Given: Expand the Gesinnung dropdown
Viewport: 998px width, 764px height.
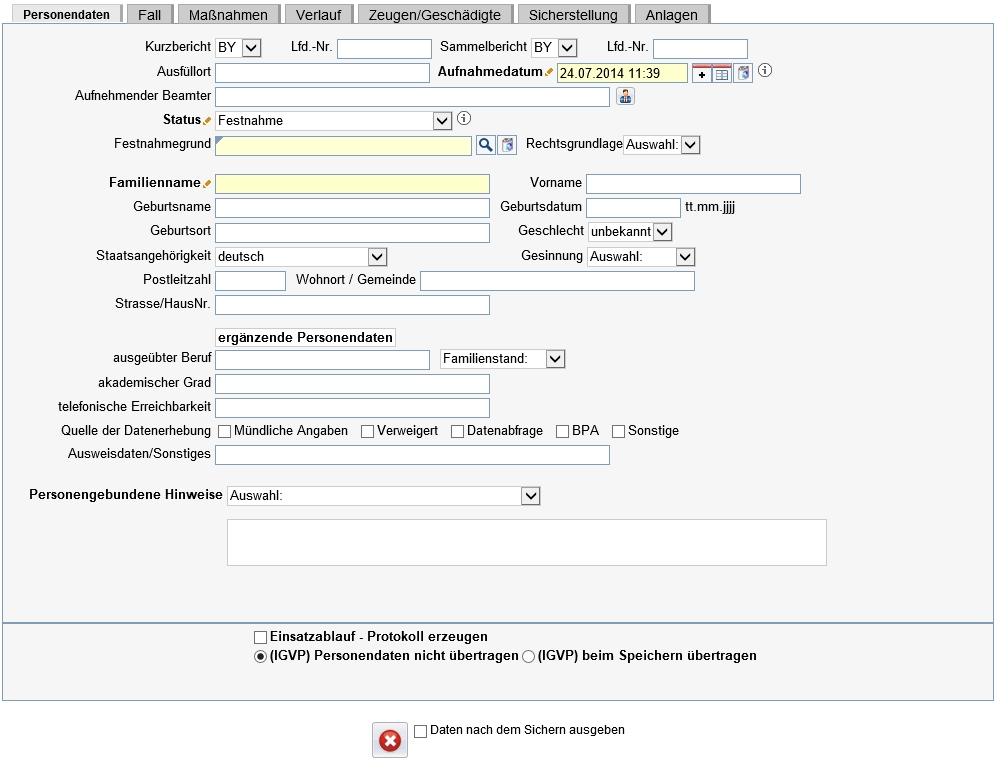Looking at the screenshot, I should coord(641,257).
